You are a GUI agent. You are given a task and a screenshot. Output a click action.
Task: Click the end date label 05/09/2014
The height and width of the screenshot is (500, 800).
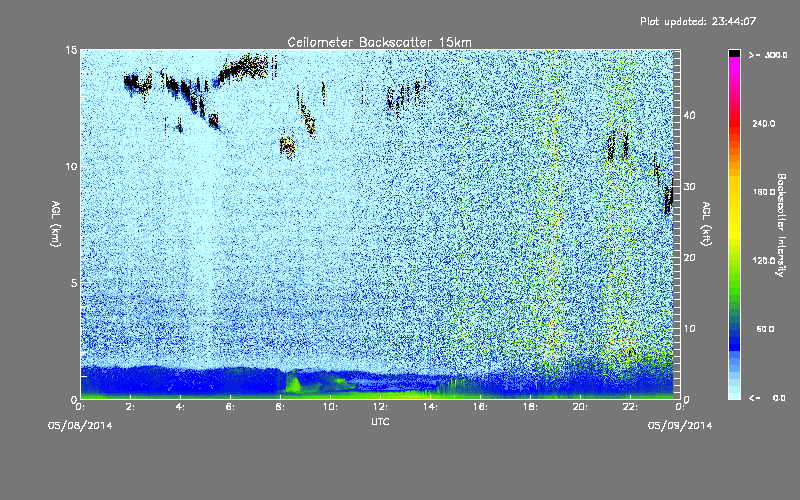point(680,426)
